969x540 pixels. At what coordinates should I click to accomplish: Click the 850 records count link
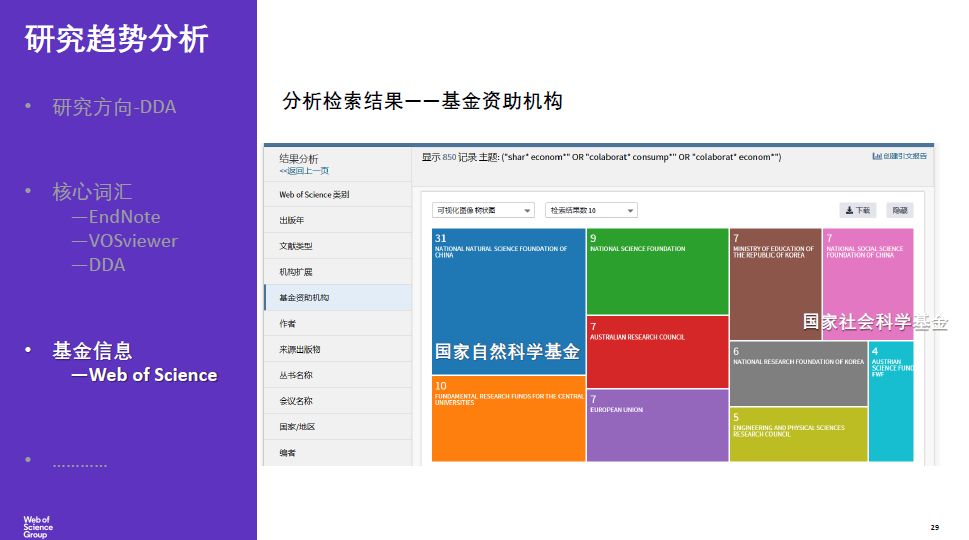pos(449,157)
